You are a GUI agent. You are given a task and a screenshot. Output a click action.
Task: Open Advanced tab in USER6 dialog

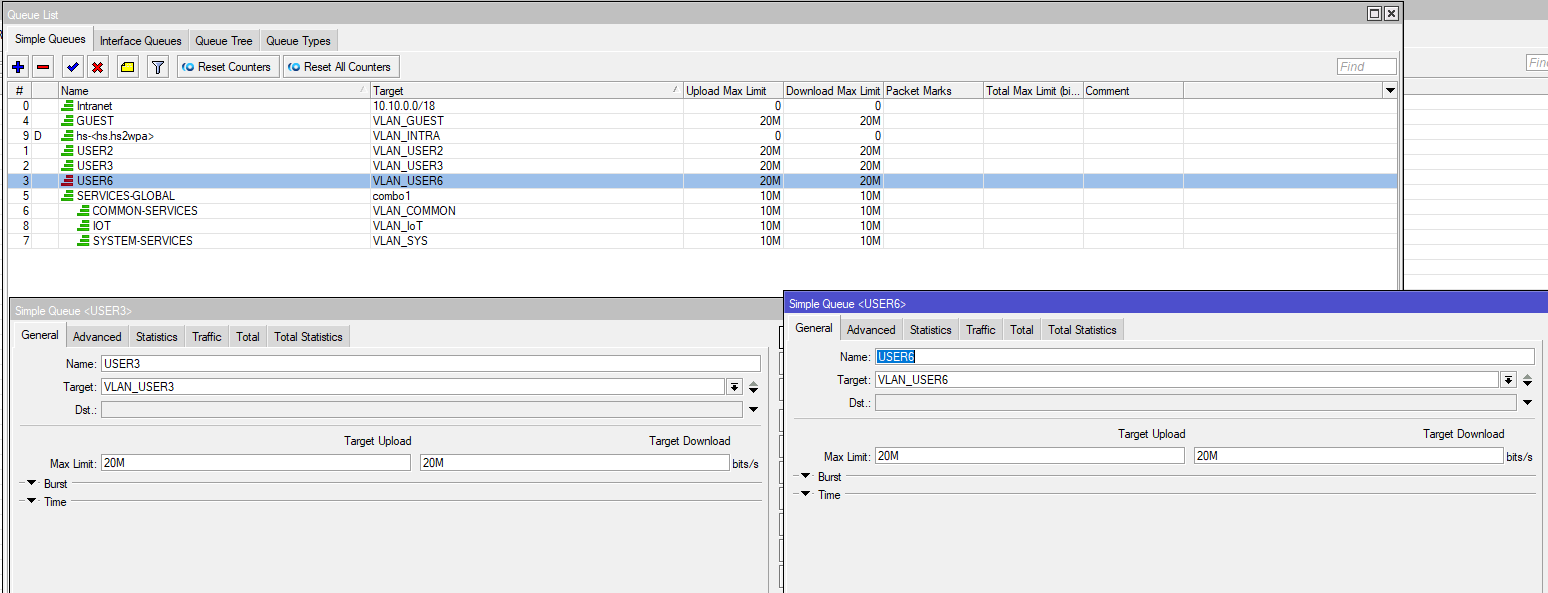click(x=870, y=330)
